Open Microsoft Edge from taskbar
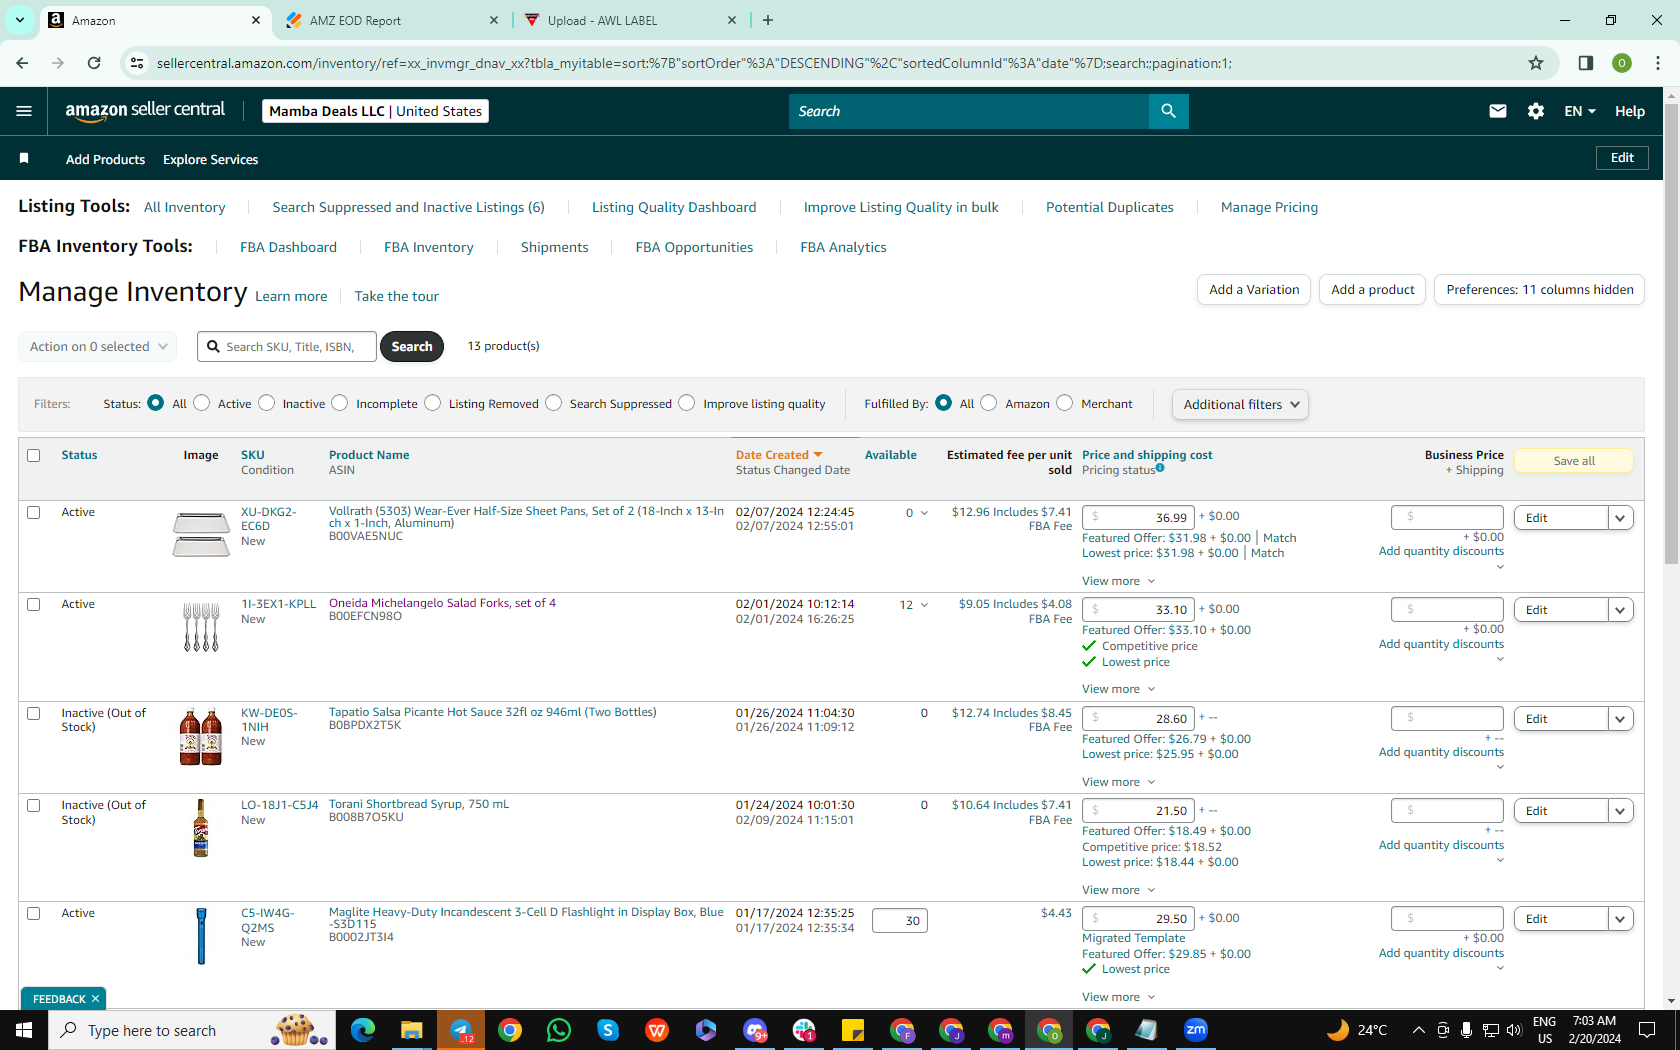This screenshot has width=1680, height=1050. click(x=362, y=1030)
